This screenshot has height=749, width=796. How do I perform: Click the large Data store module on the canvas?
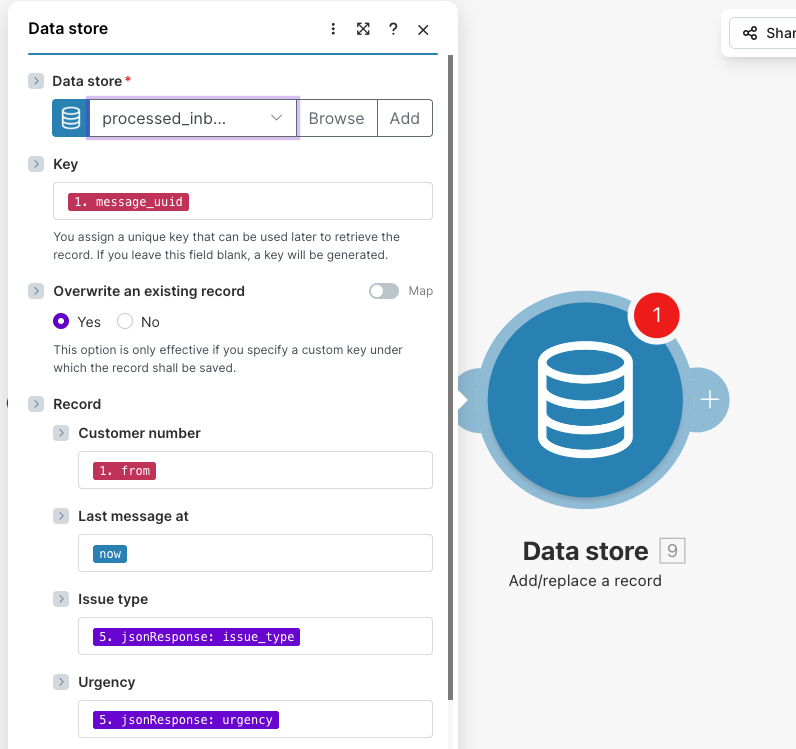[585, 400]
